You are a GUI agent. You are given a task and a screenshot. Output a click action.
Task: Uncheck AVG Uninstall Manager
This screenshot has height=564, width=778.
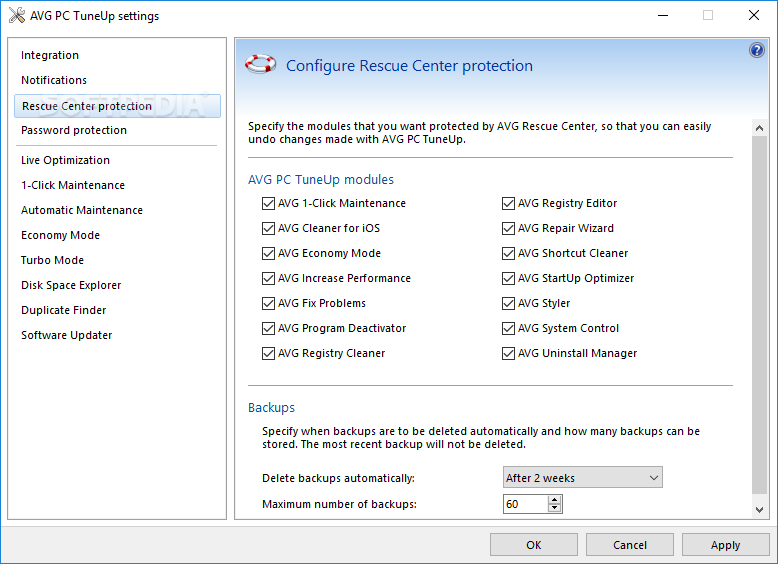(x=509, y=353)
